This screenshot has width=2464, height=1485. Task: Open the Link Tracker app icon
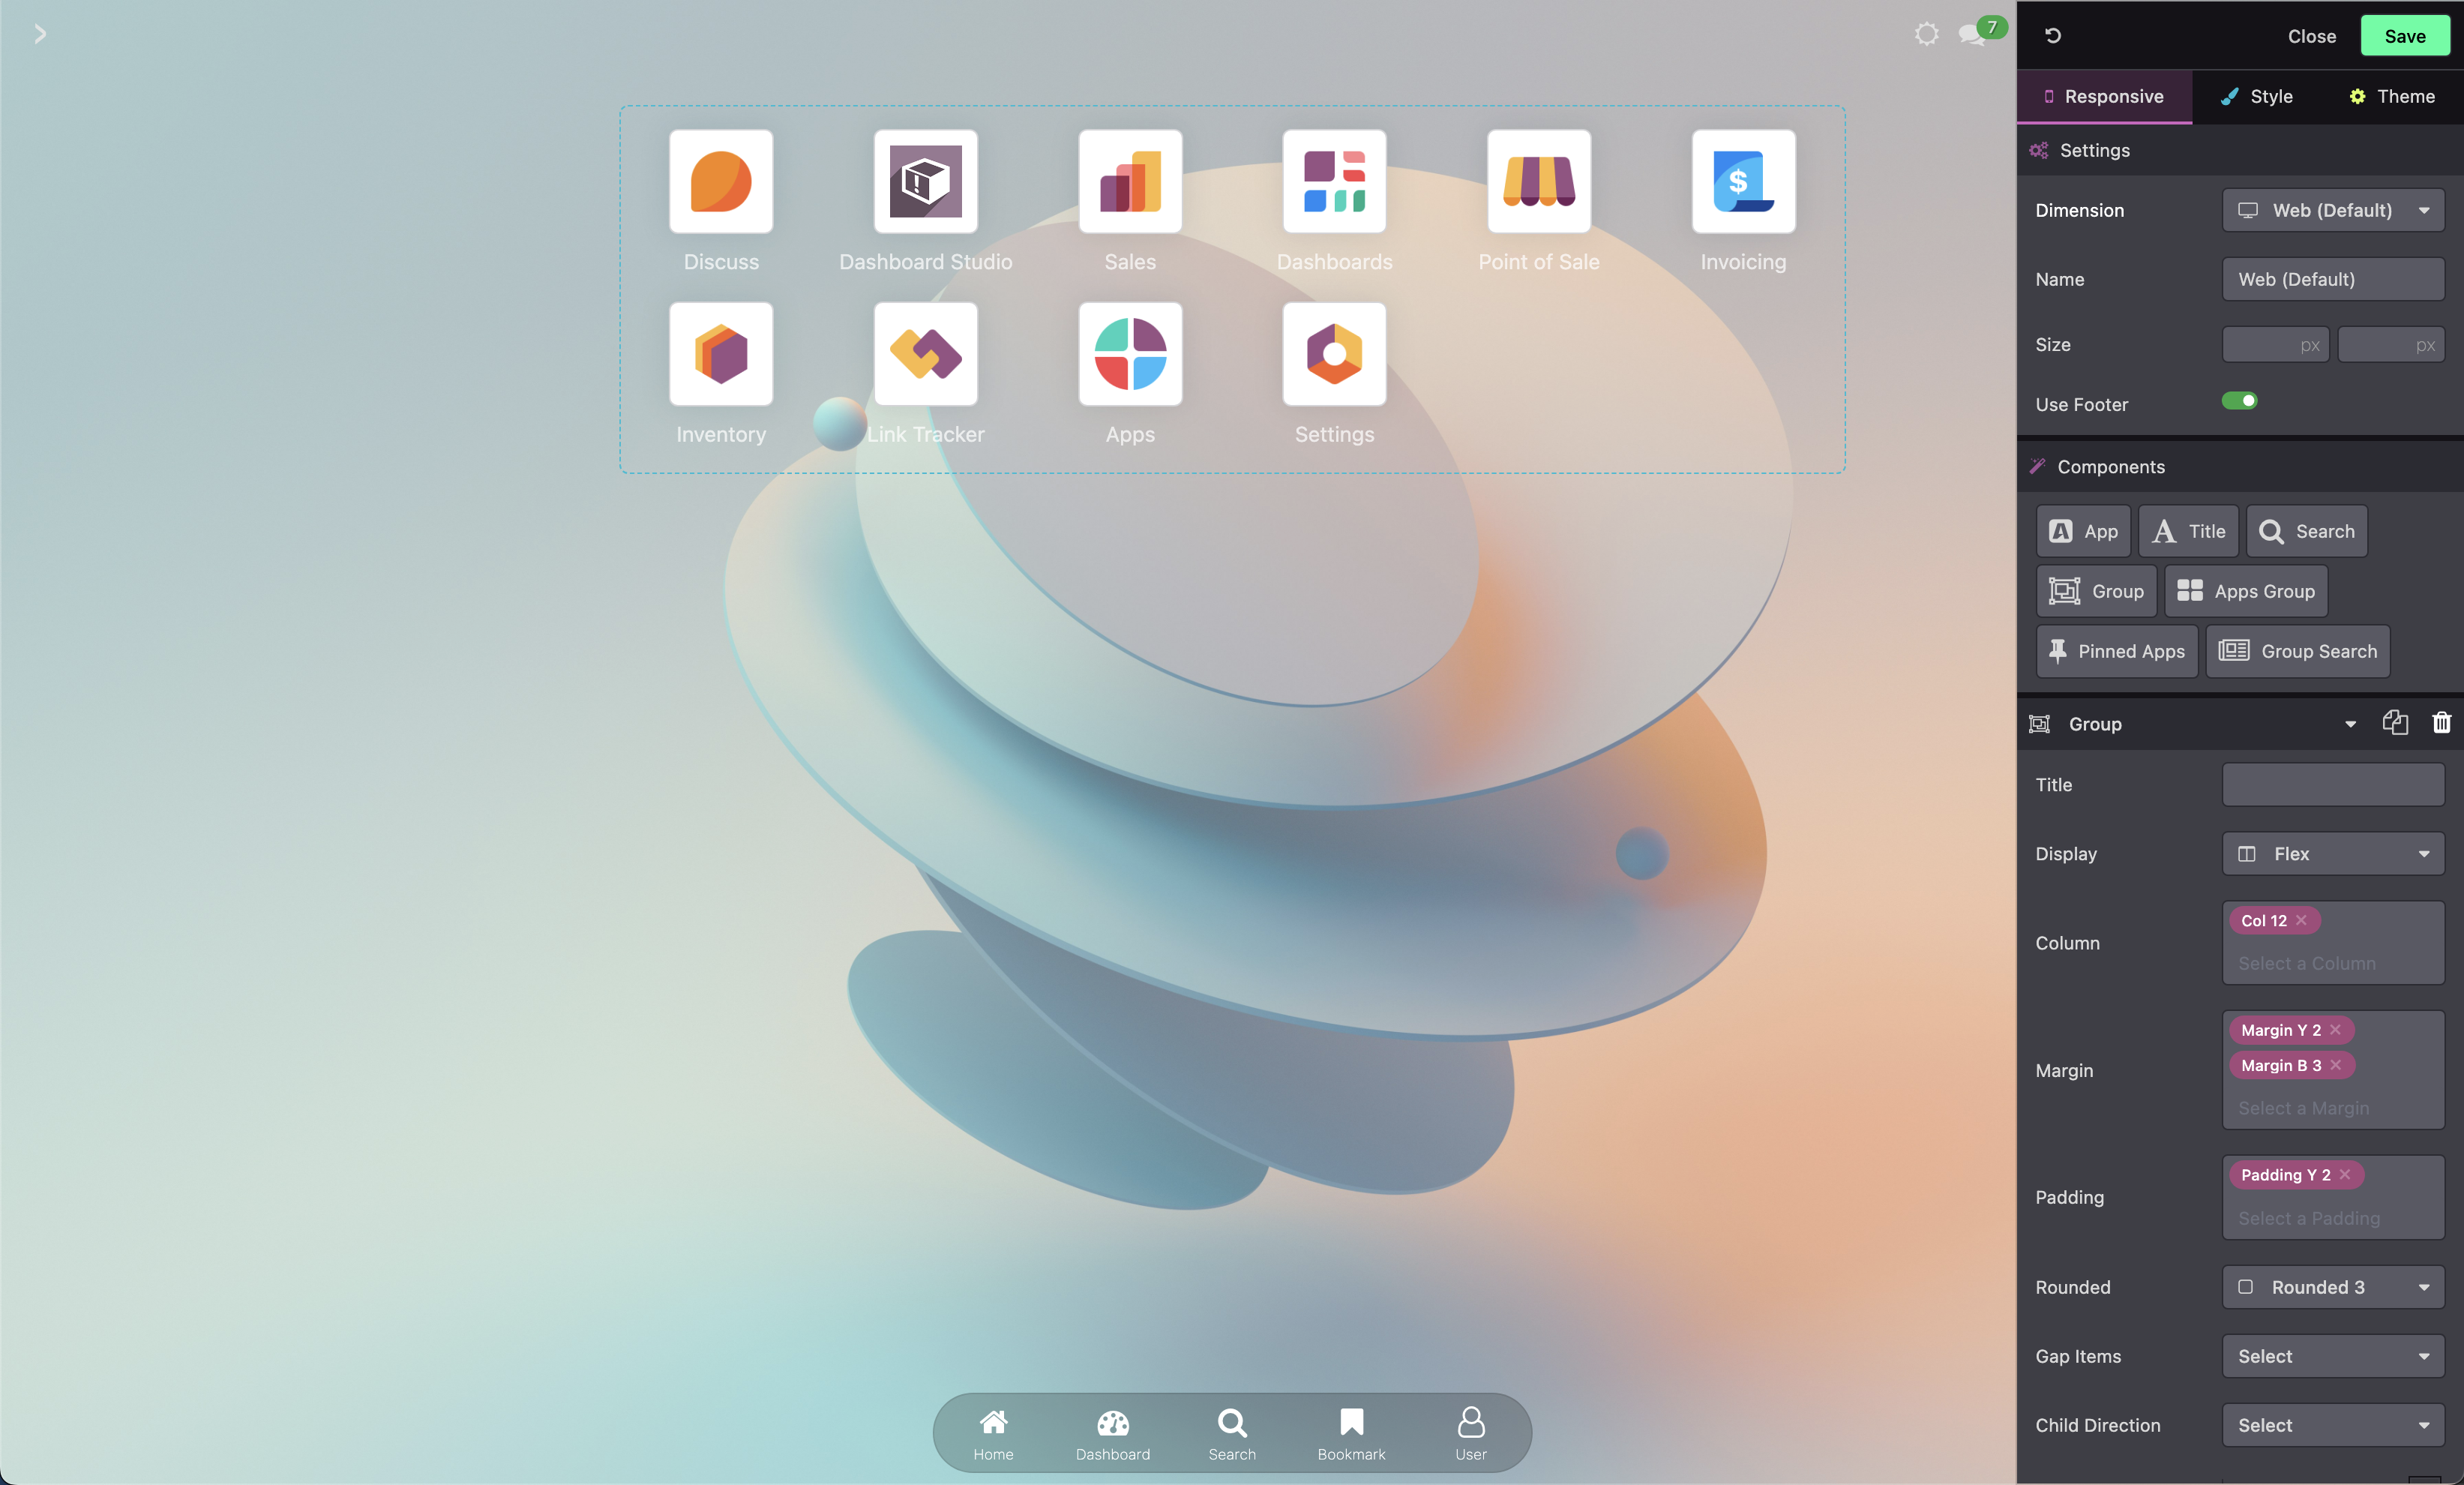pyautogui.click(x=925, y=354)
